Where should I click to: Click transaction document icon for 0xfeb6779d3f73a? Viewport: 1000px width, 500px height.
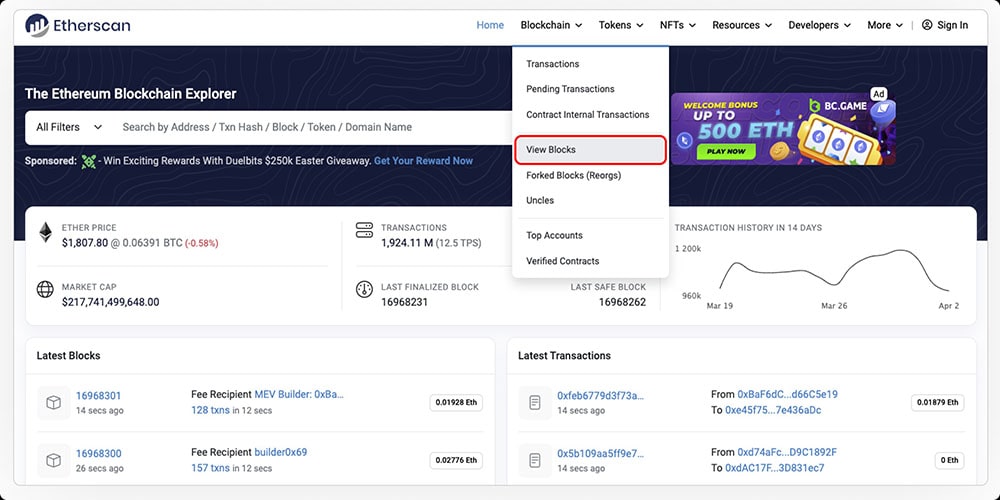click(x=536, y=402)
